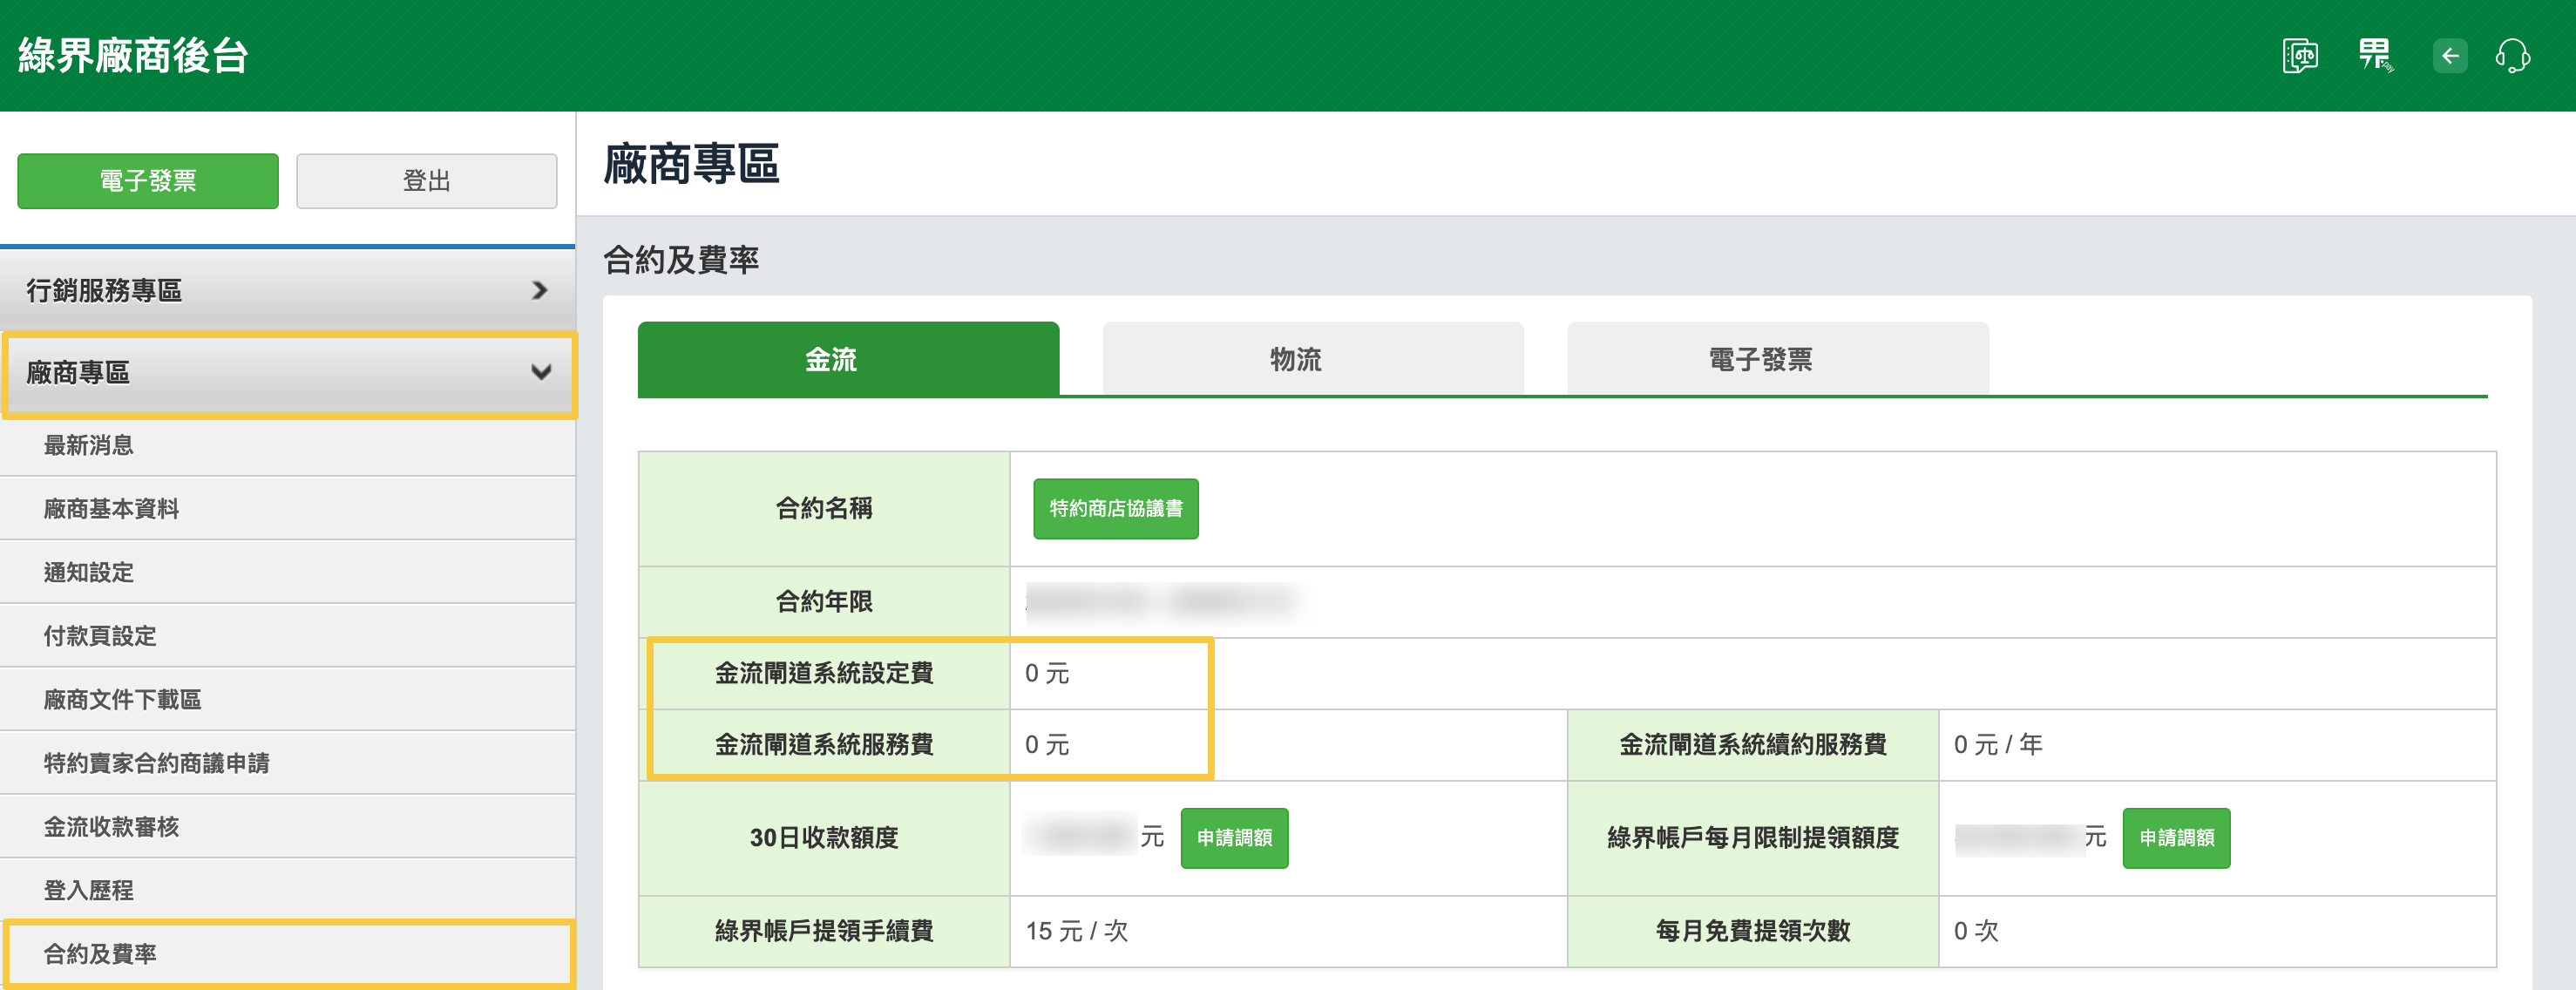Viewport: 2576px width, 990px height.
Task: Go to 通知設定 in sidebar
Action: [89, 572]
